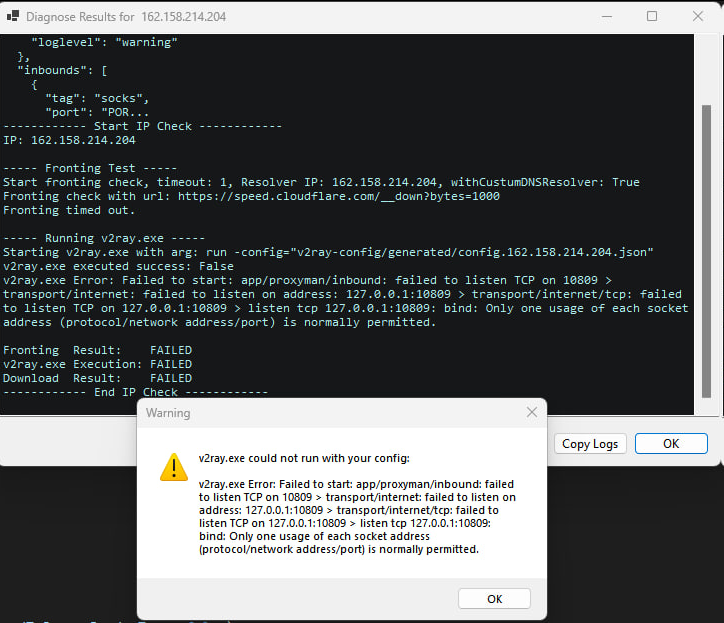Click 'v2ray.exe executed success: False' line

pos(118,266)
